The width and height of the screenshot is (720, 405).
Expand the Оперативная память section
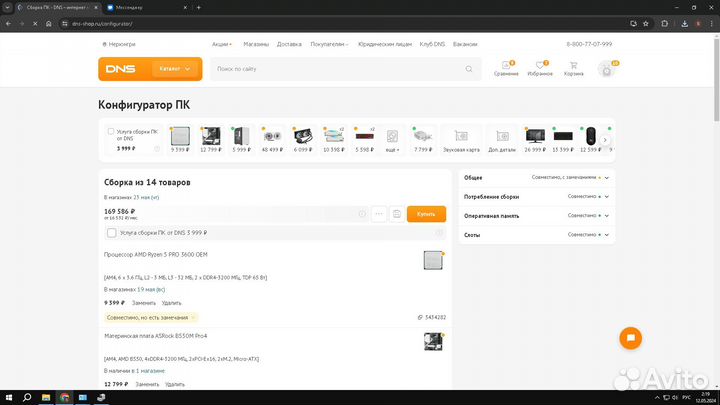point(536,216)
